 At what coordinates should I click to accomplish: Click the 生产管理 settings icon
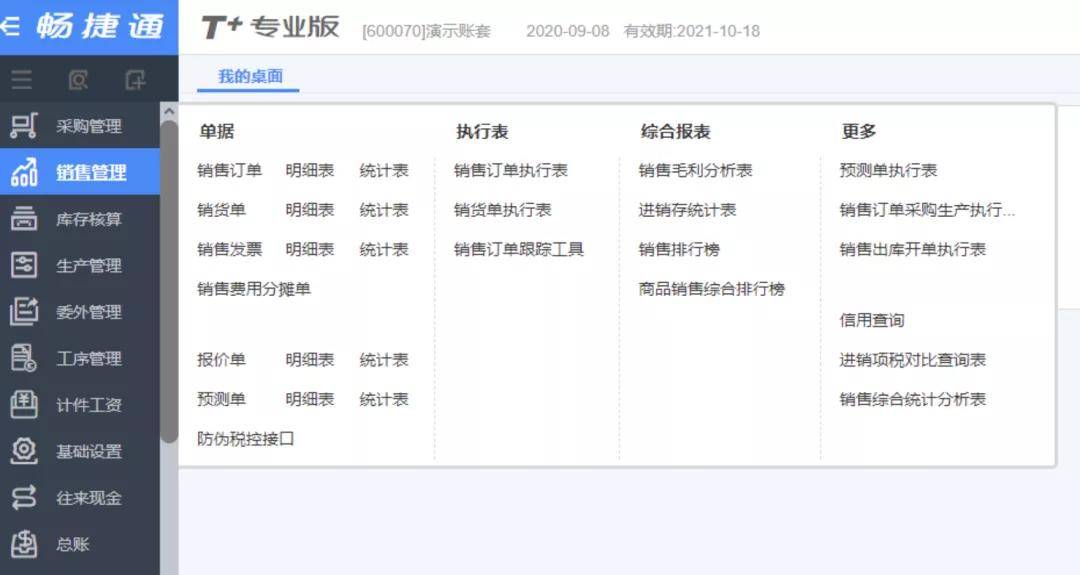coord(23,265)
